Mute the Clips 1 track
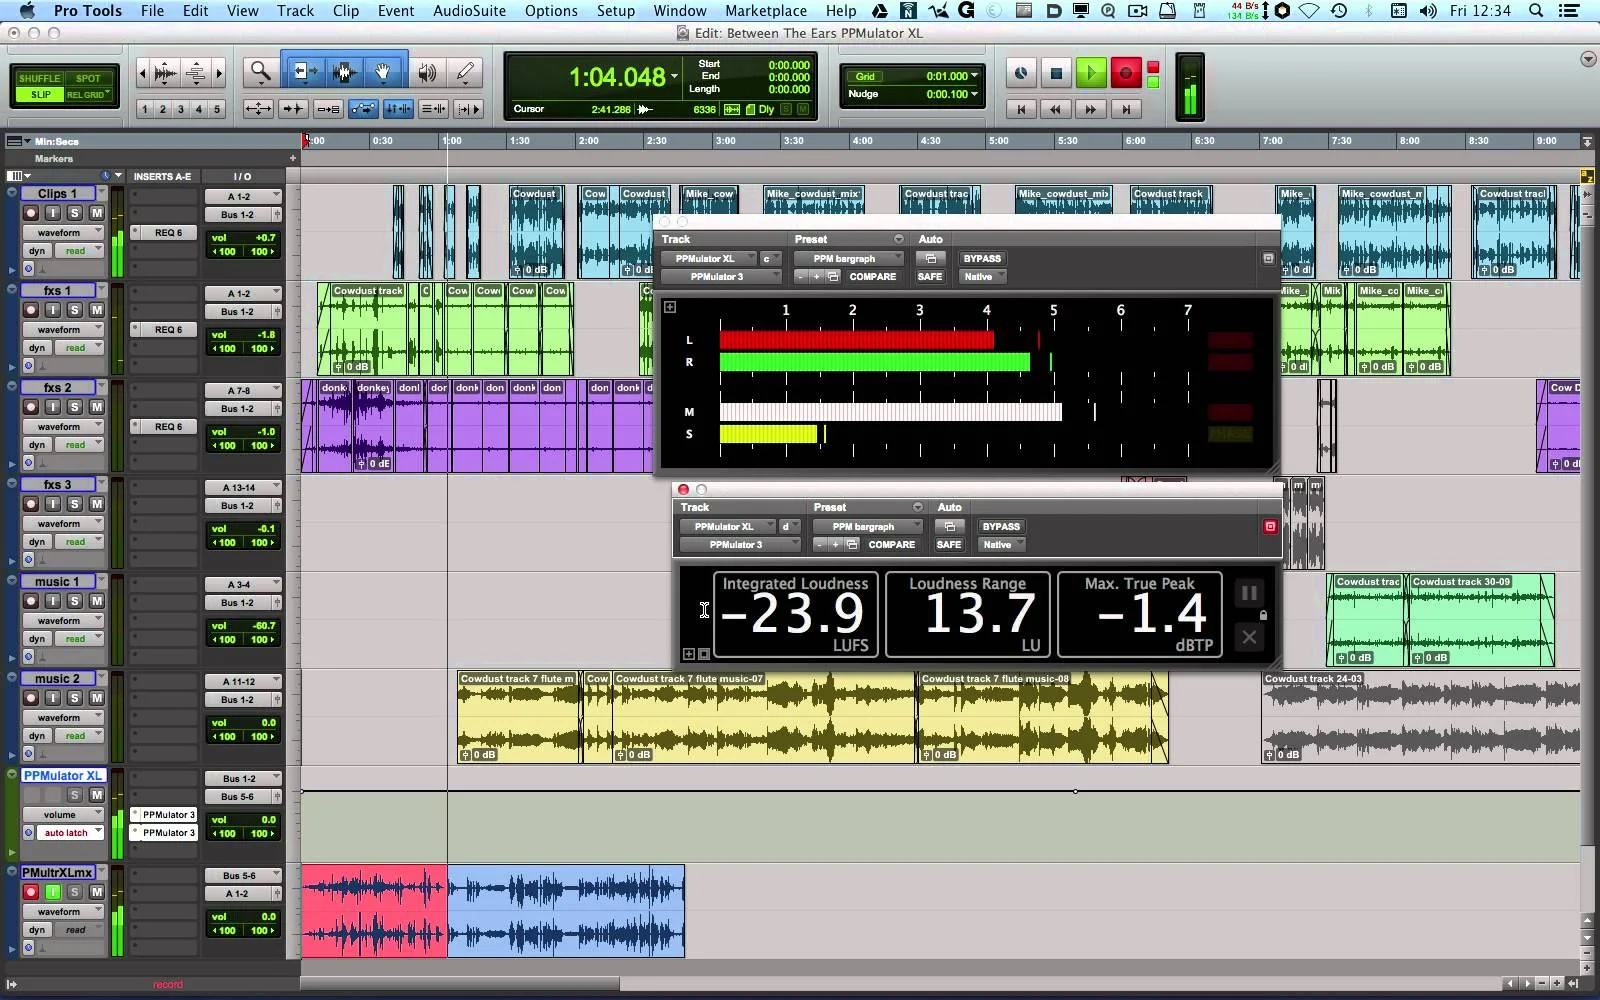1600x1000 pixels. click(x=97, y=213)
